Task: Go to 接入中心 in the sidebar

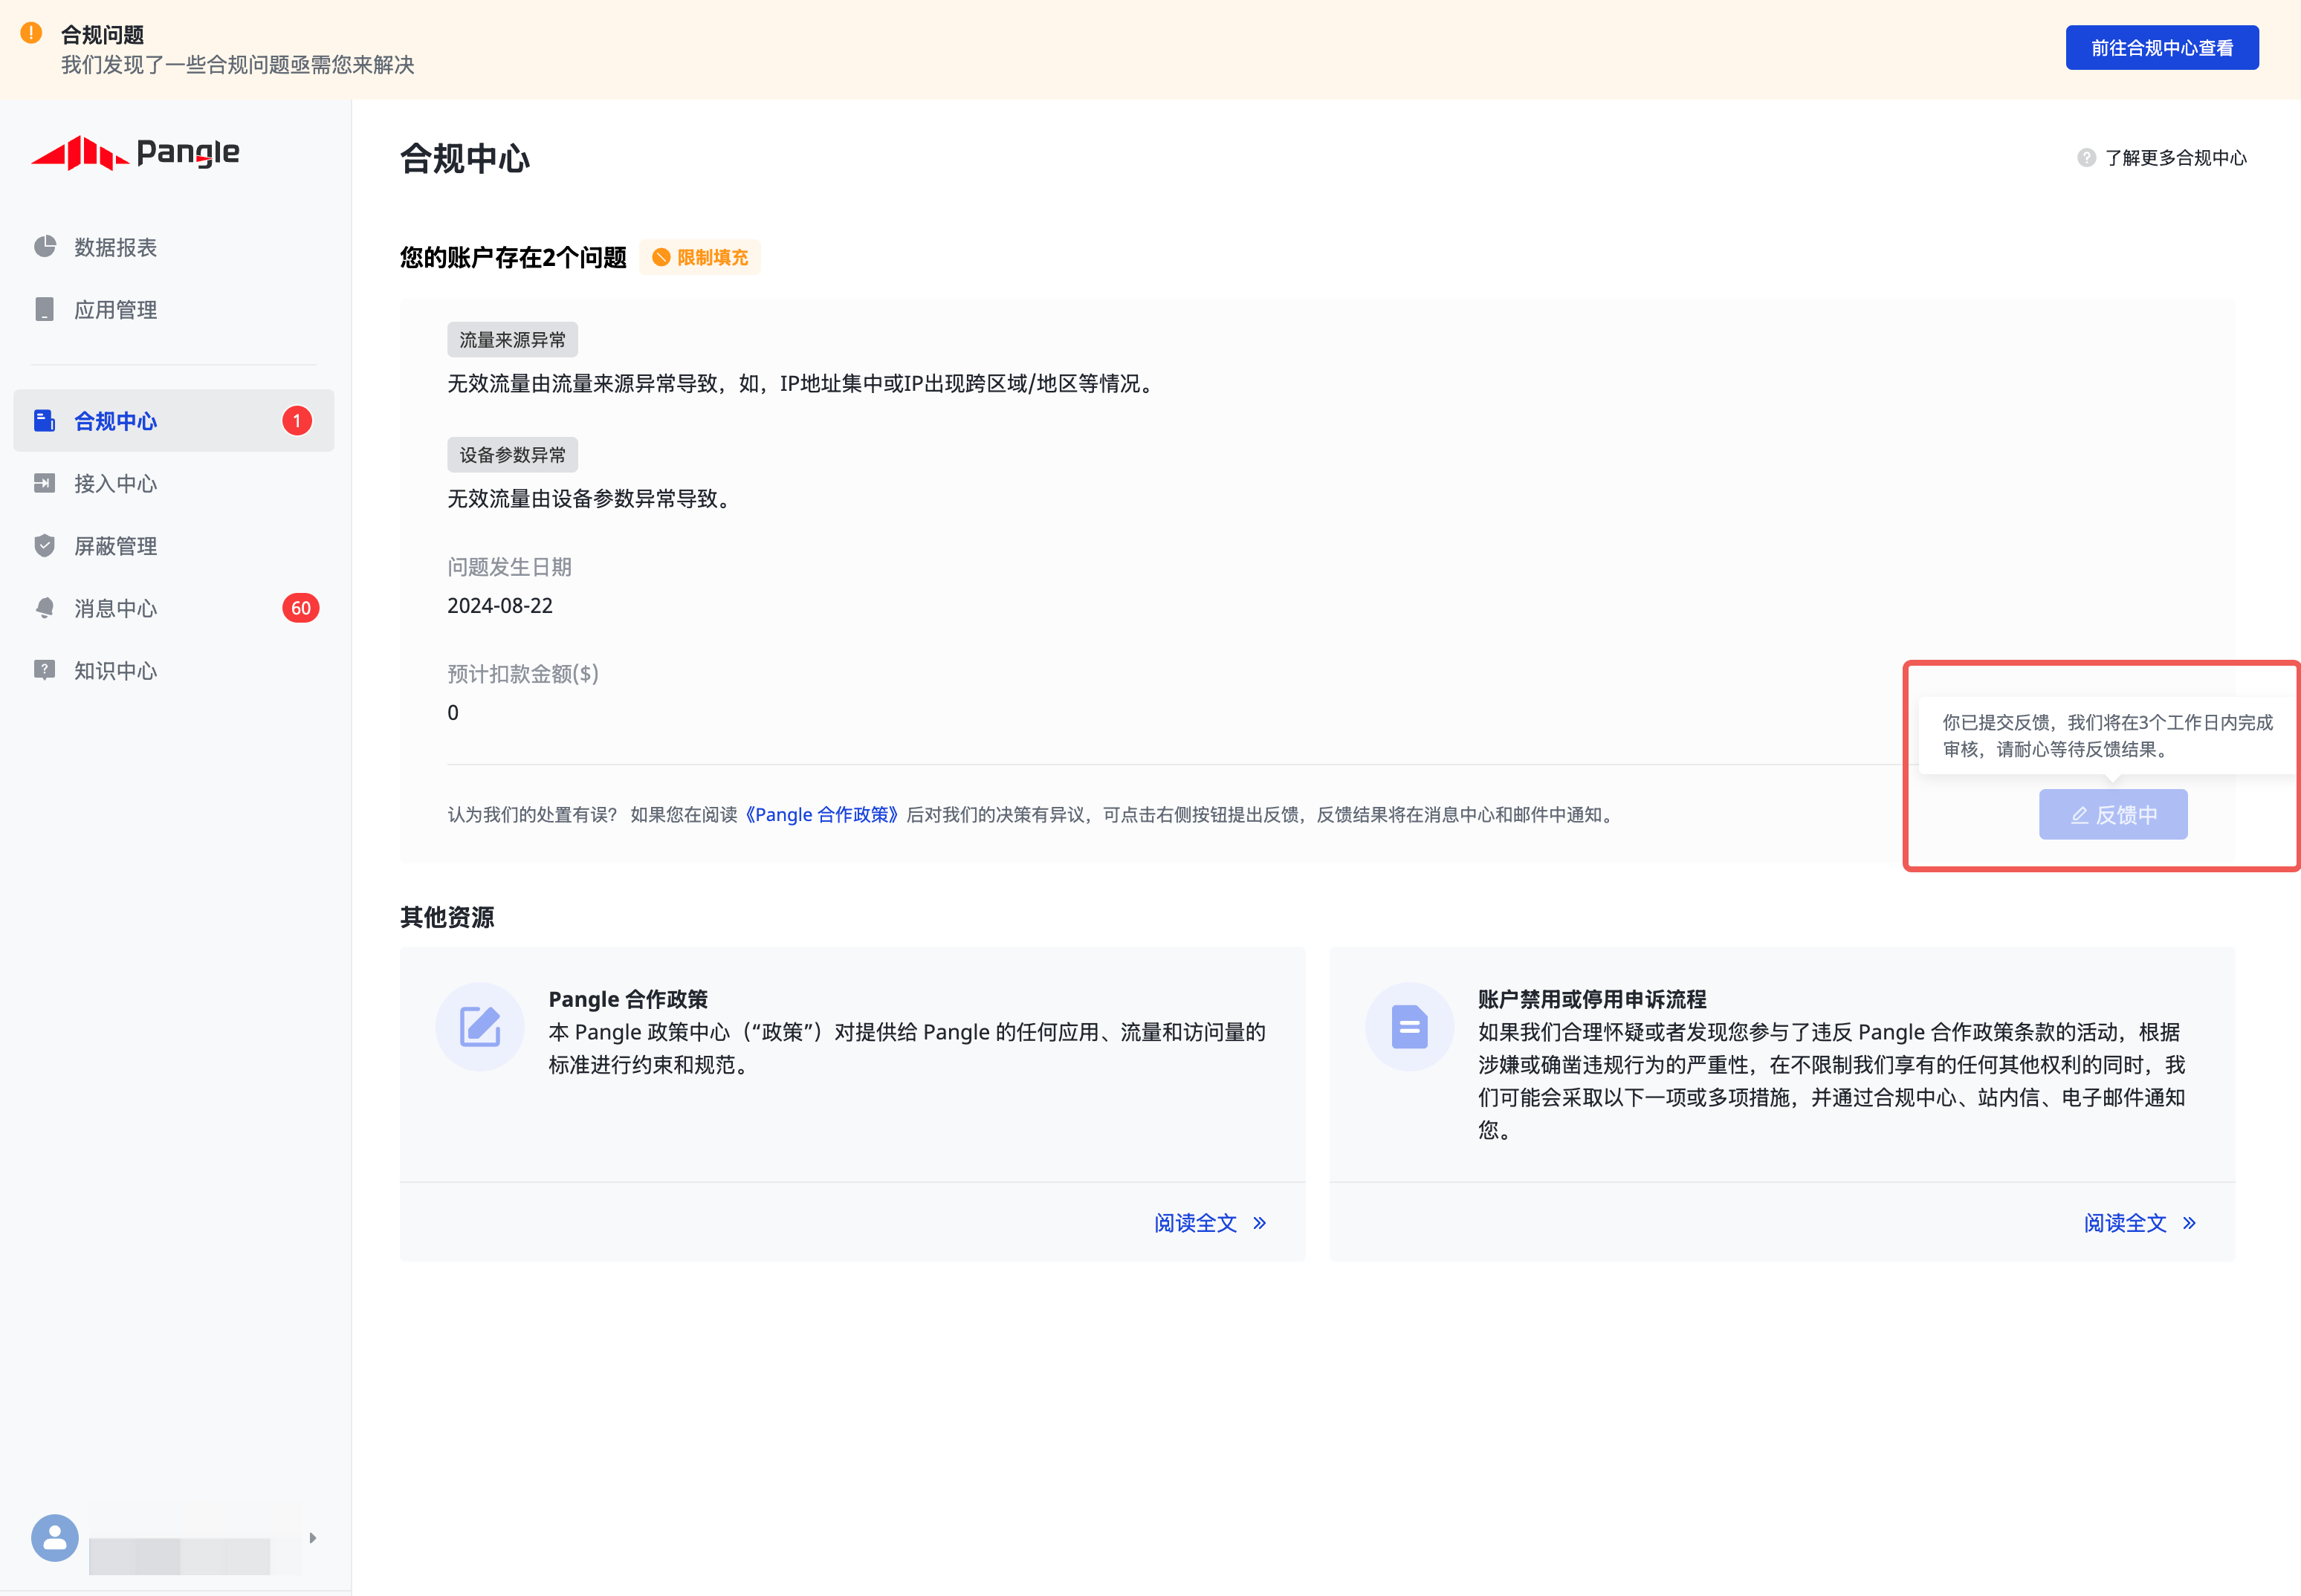Action: pyautogui.click(x=174, y=484)
